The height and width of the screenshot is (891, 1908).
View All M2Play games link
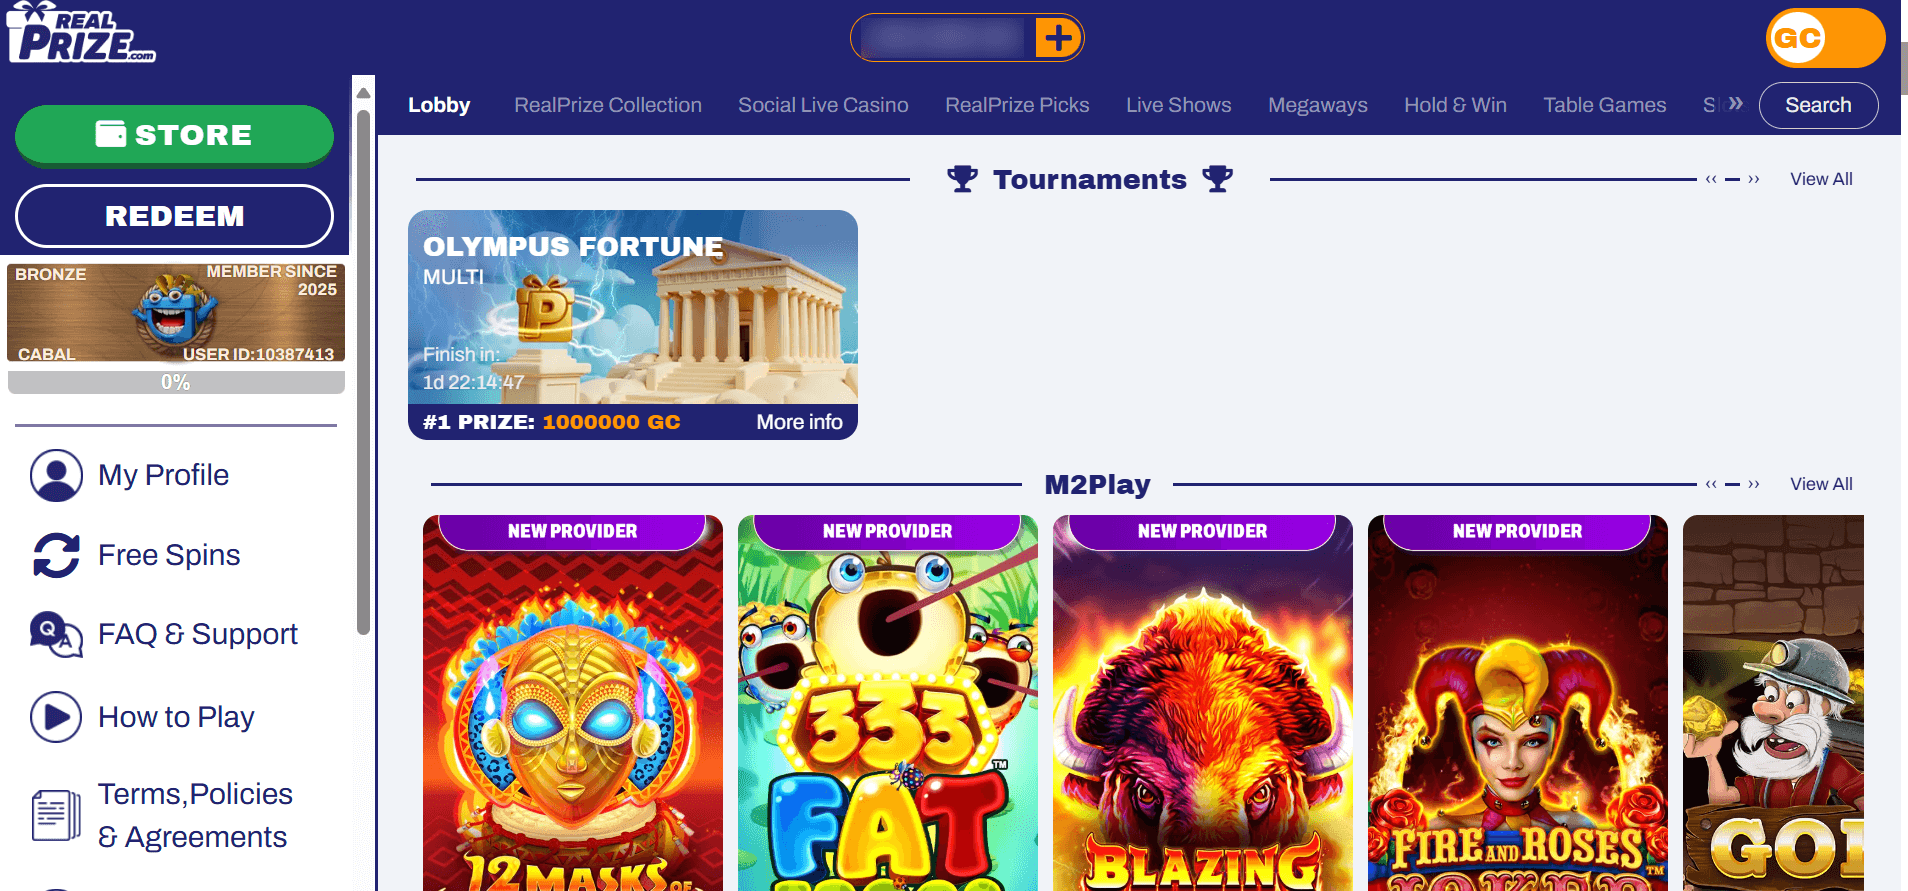[1821, 484]
